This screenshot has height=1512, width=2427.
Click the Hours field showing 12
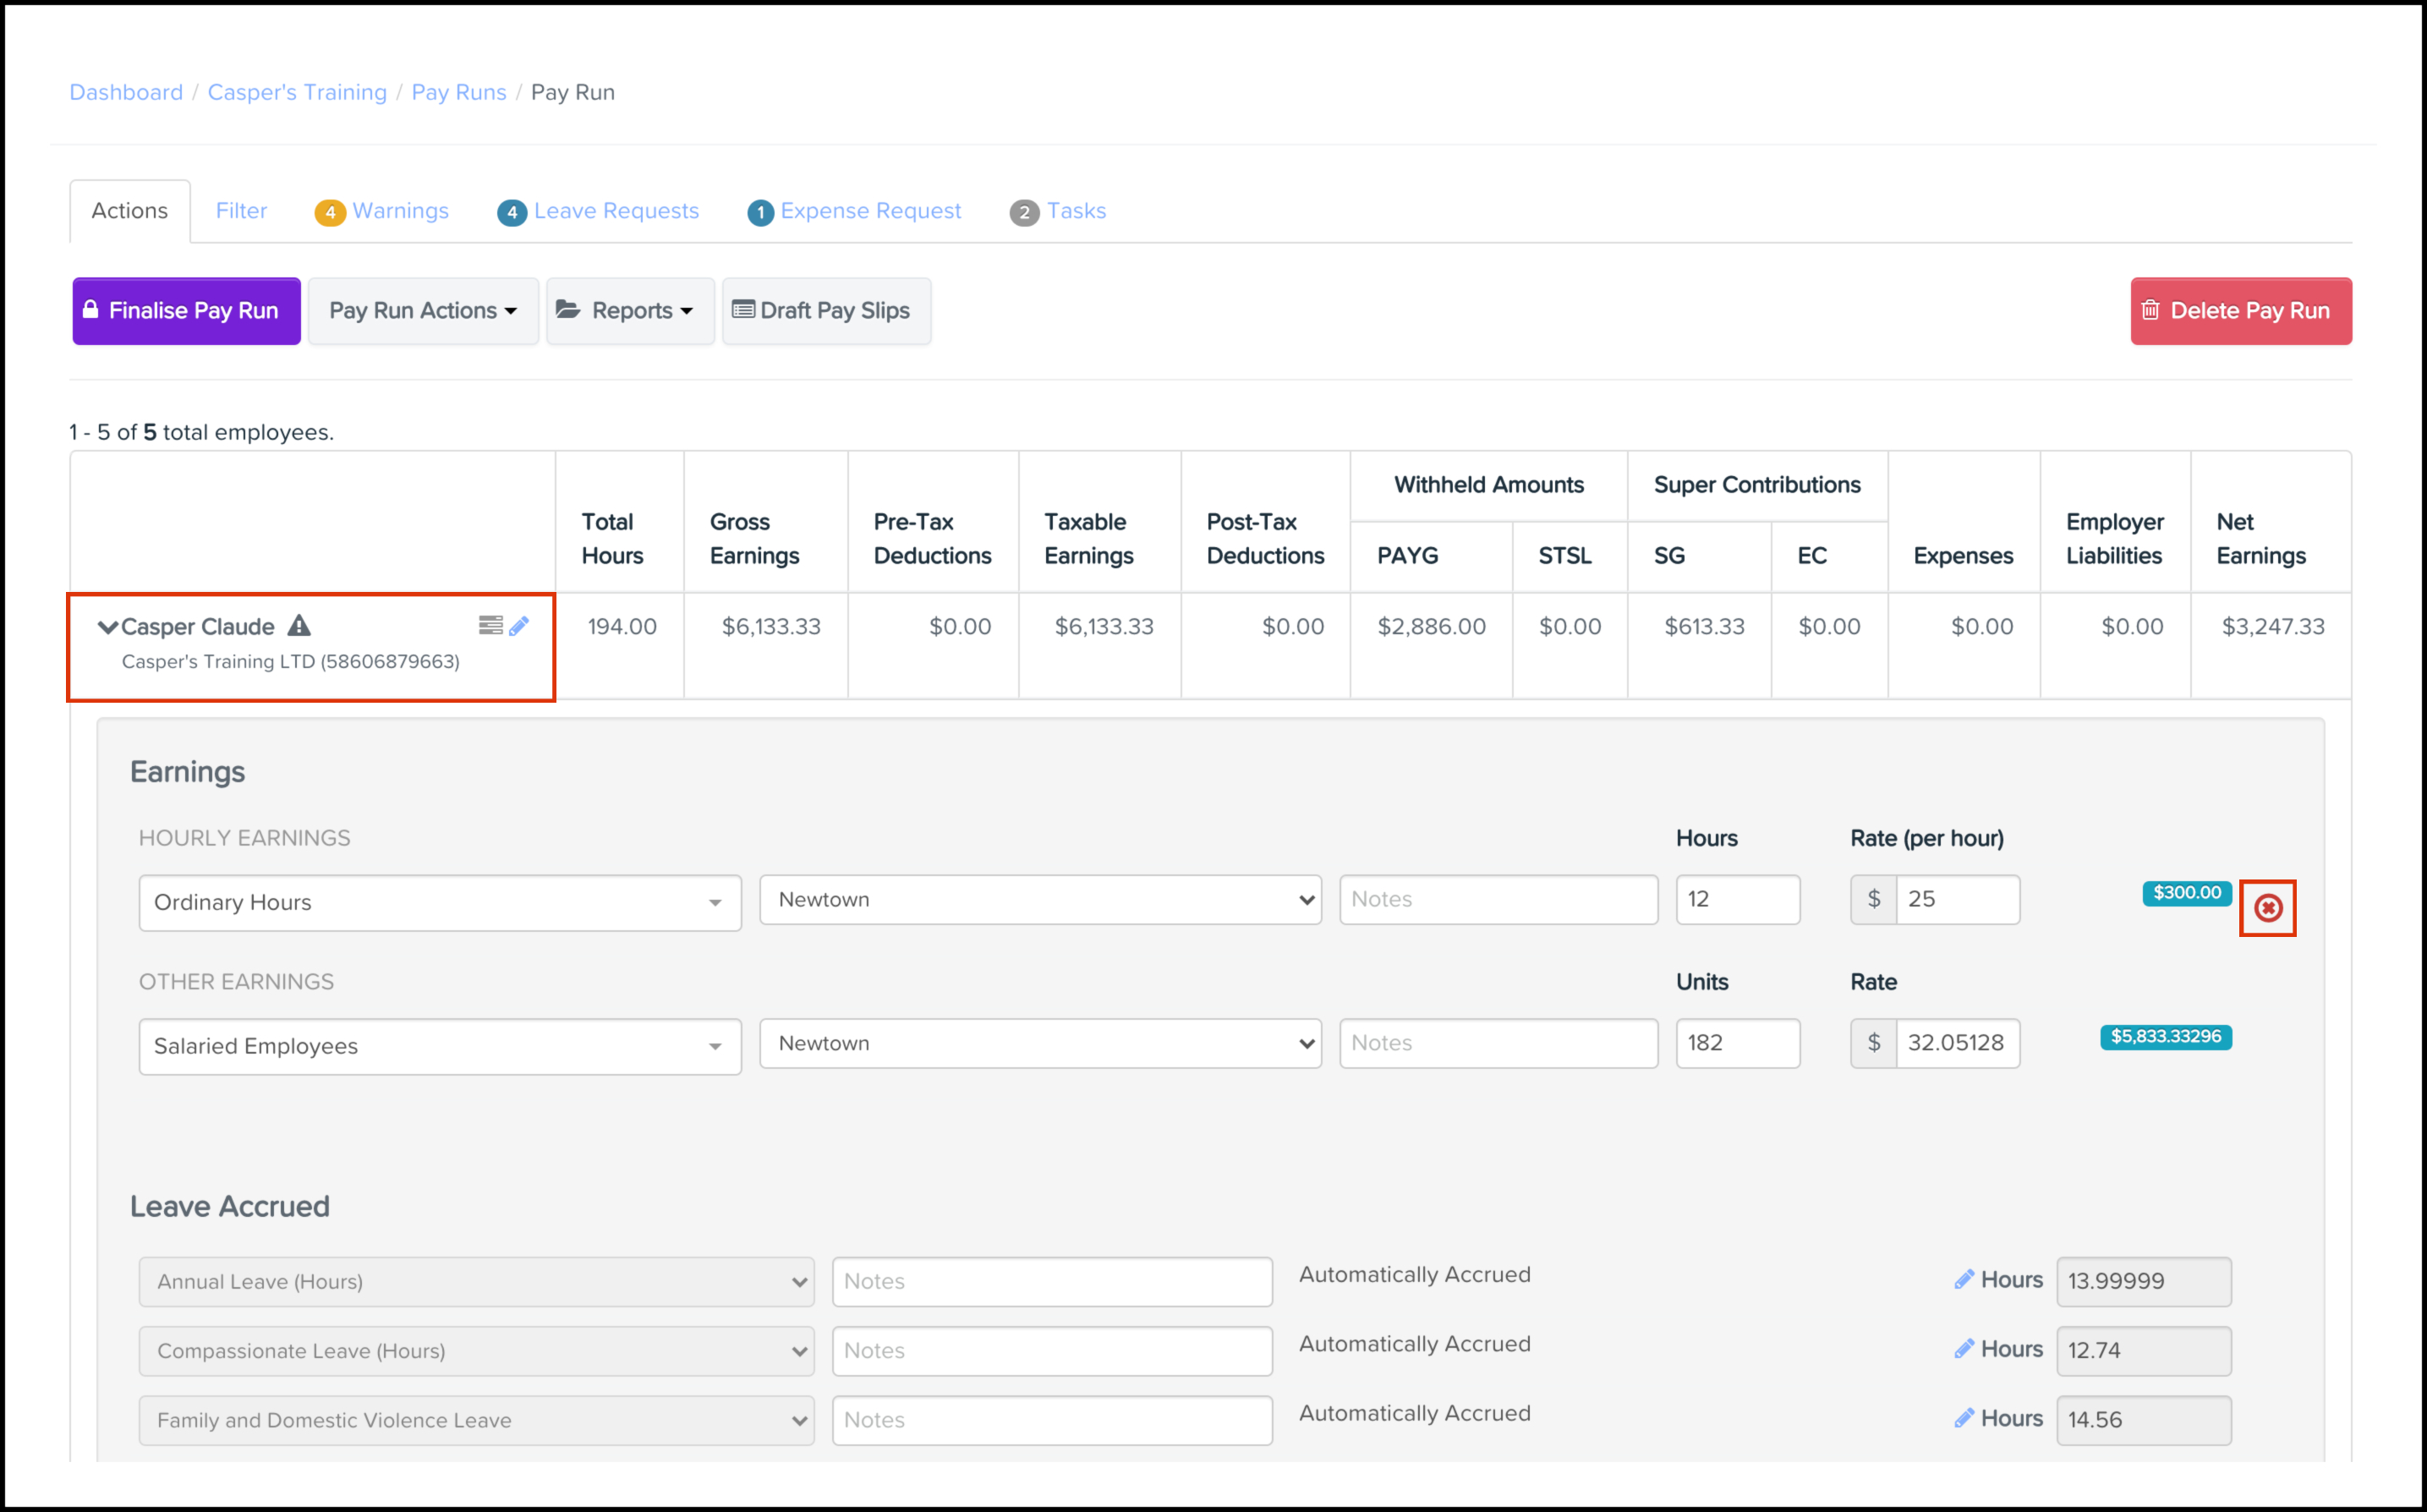(x=1737, y=899)
